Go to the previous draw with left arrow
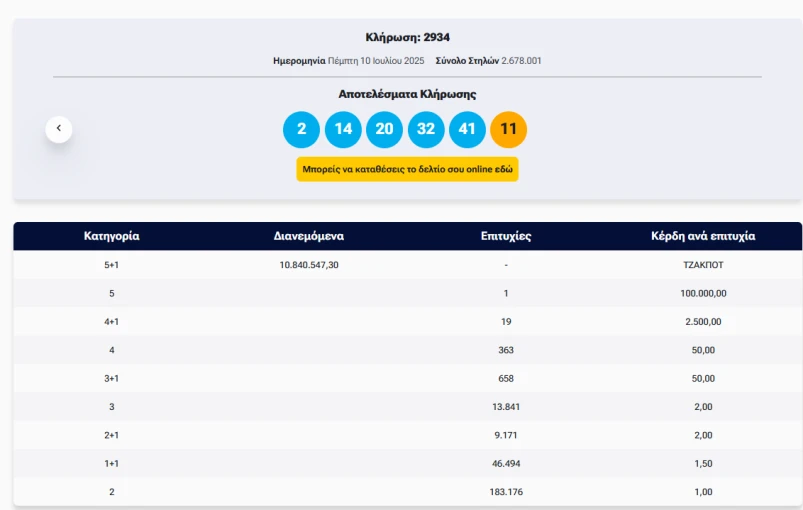 click(x=58, y=129)
